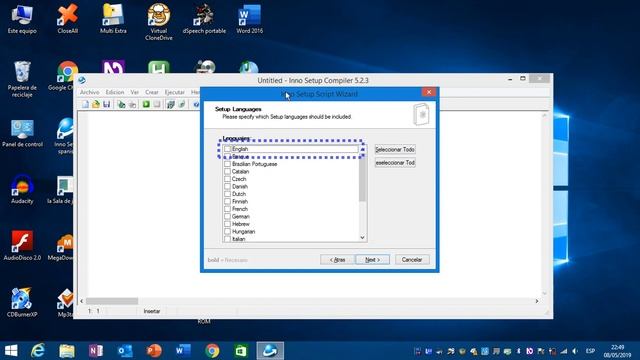Image resolution: width=640 pixels, height=360 pixels.
Task: Click the Target Setup toolbar icon
Action: 171,104
